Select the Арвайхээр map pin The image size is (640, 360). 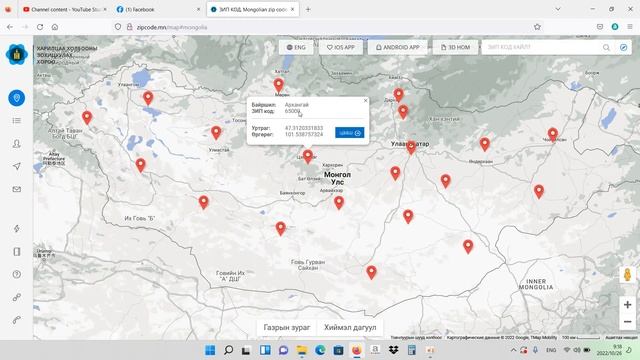[339, 202]
